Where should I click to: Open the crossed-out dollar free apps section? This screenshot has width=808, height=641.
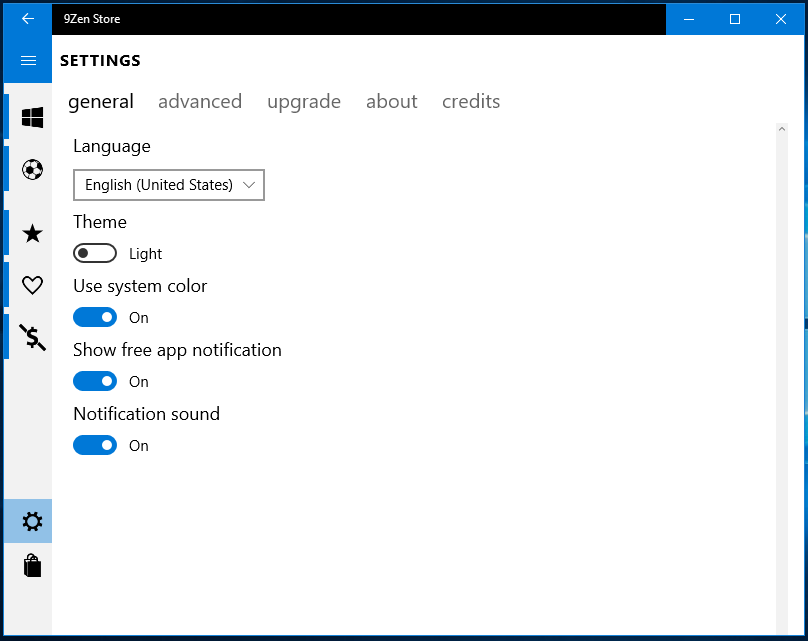32,337
